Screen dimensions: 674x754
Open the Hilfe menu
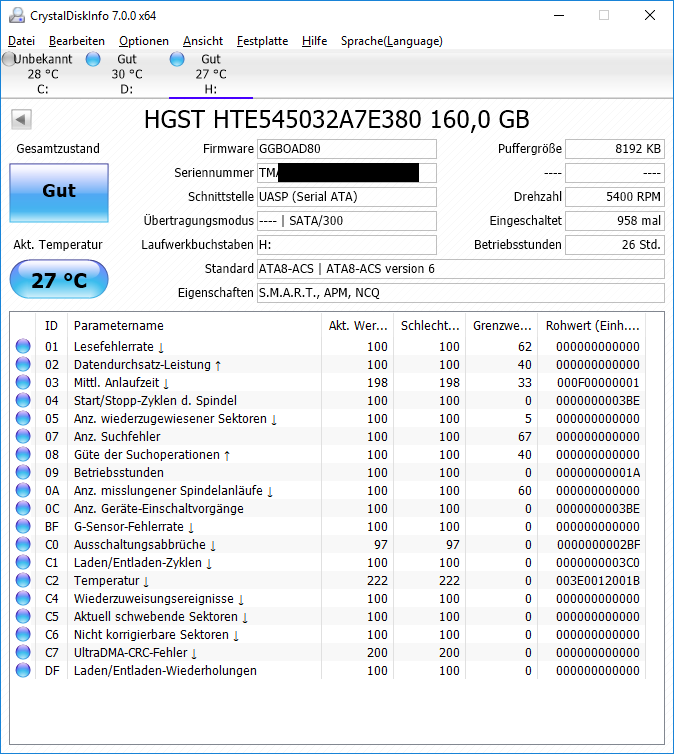(x=314, y=41)
